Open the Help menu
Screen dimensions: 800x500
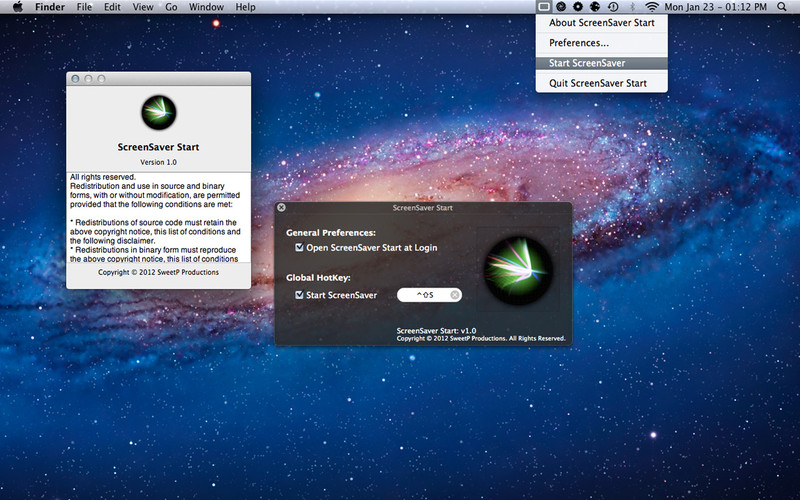(245, 7)
